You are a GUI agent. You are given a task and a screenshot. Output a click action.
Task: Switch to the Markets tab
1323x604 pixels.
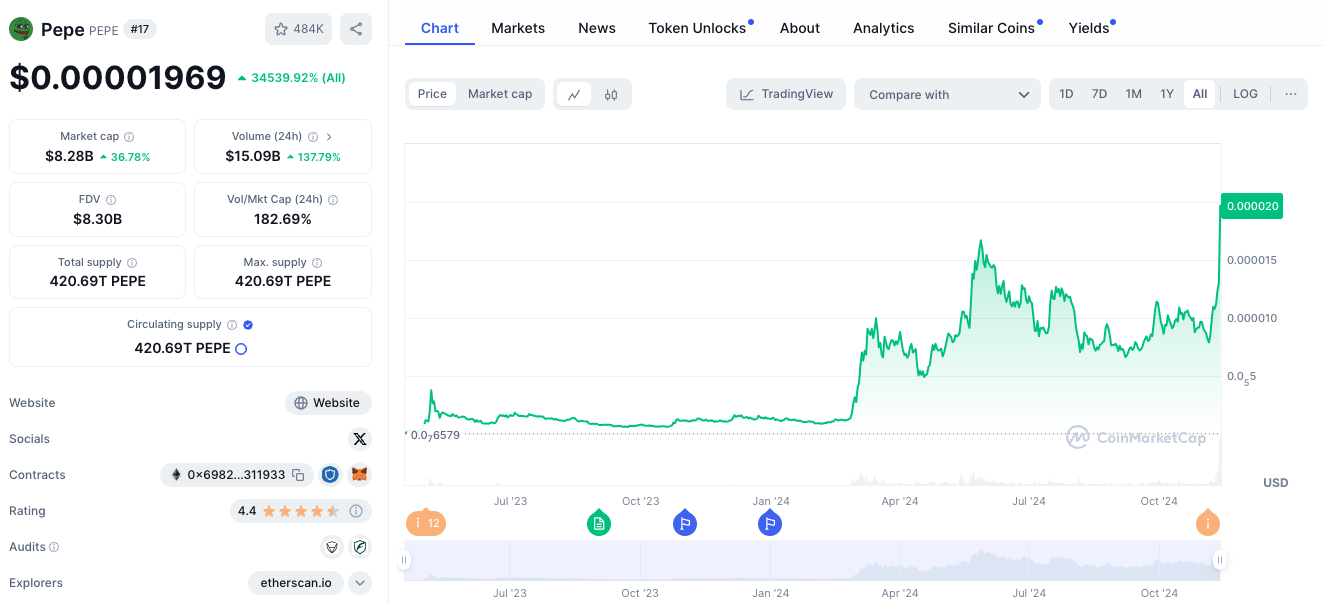click(518, 28)
